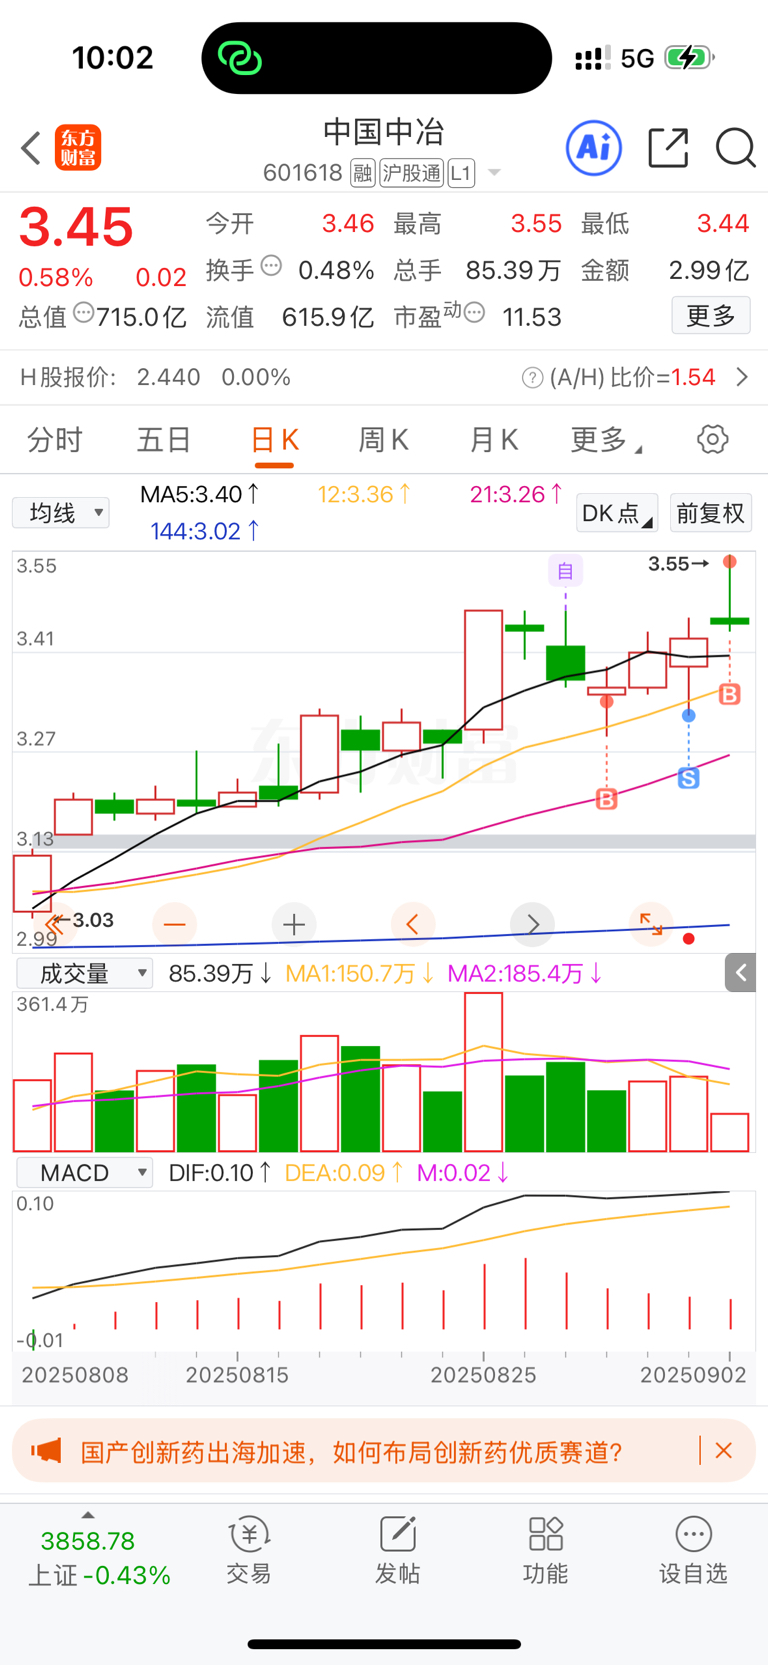
Task: Move chart right with gray arrow
Action: [532, 924]
